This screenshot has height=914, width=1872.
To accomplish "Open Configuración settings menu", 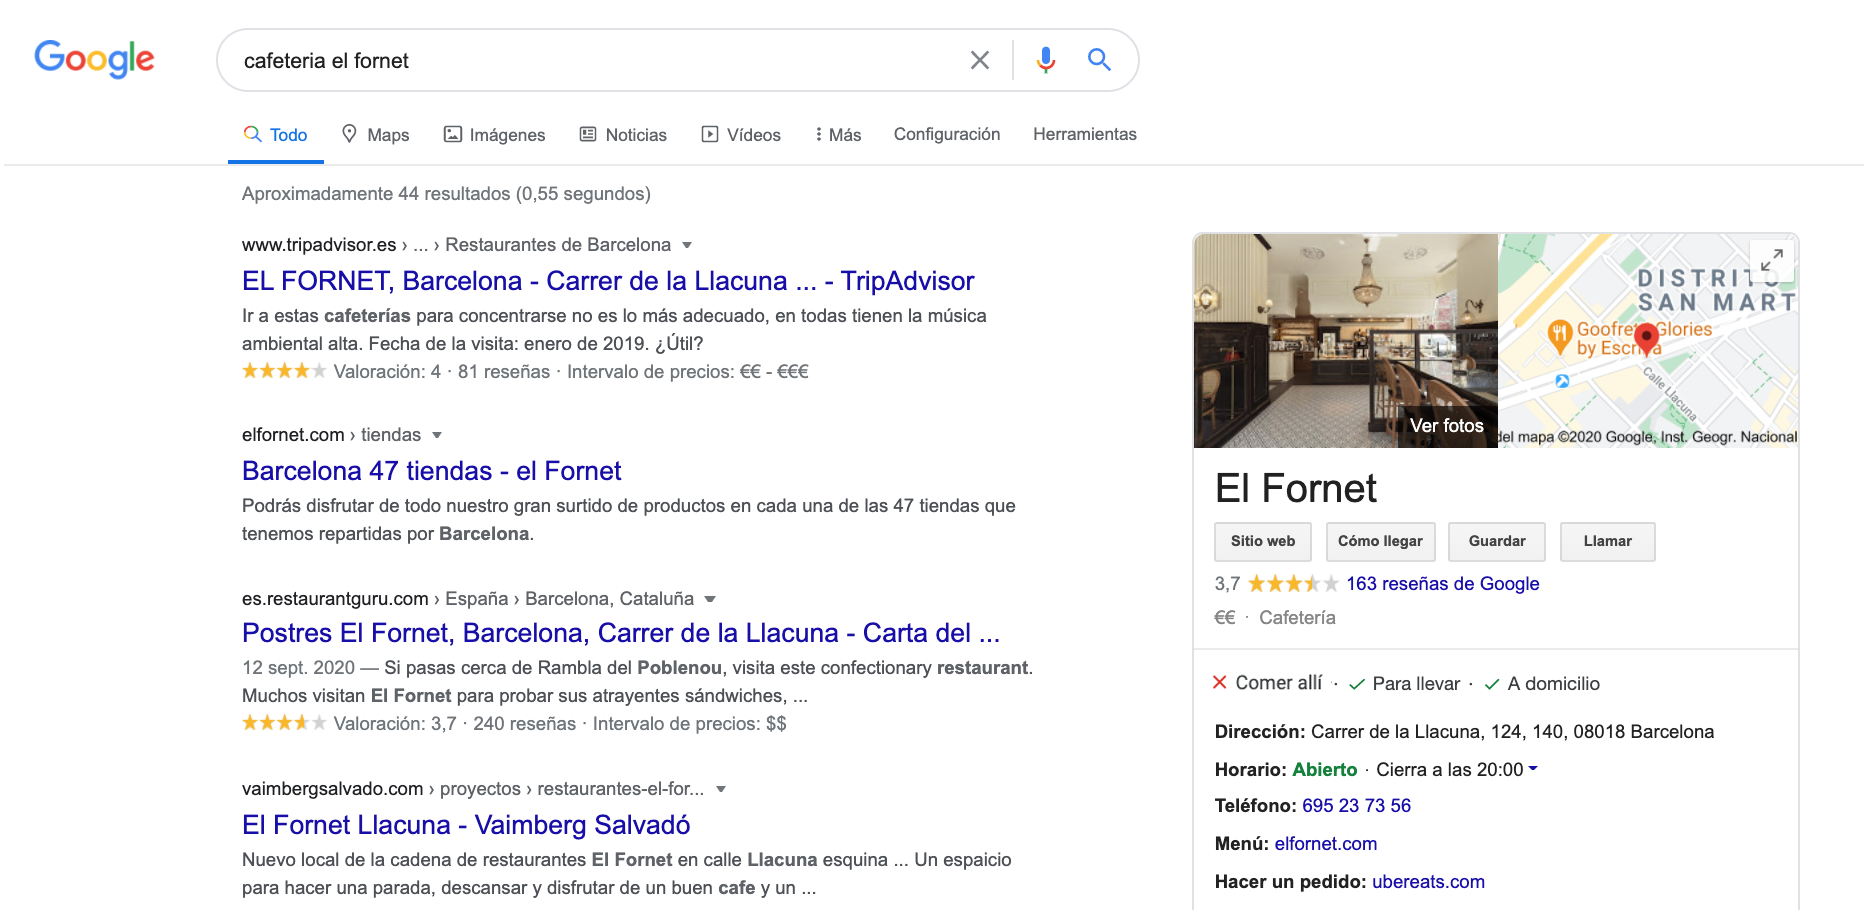I will point(947,134).
